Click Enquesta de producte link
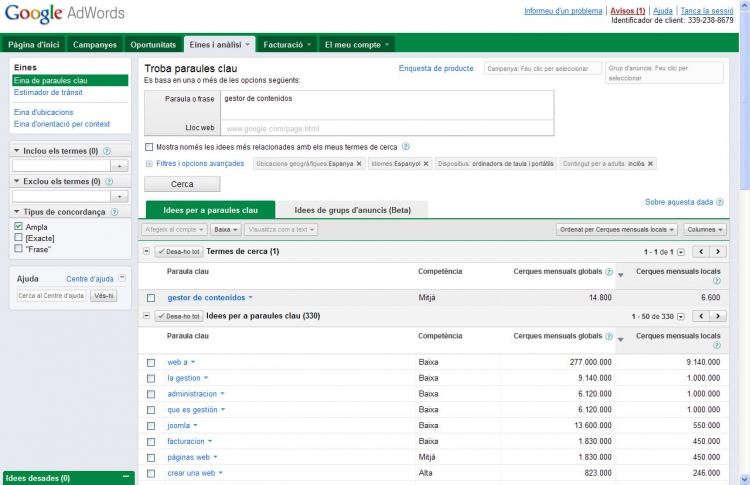This screenshot has width=750, height=485. click(436, 68)
